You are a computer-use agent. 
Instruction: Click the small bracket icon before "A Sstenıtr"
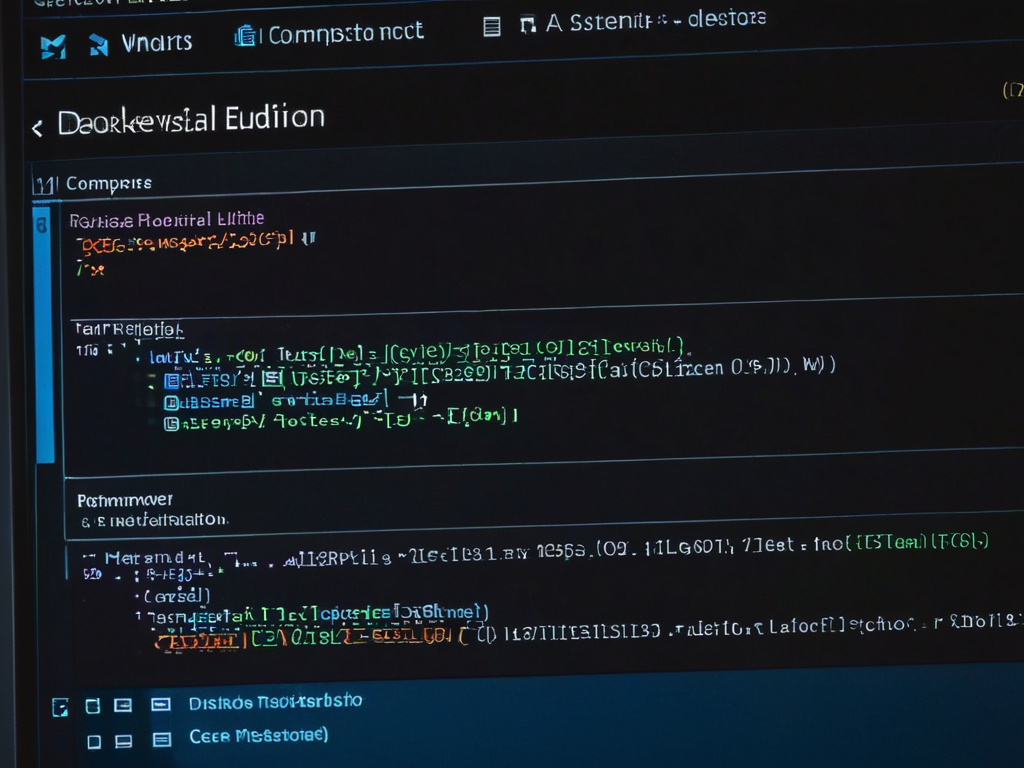pyautogui.click(x=528, y=25)
